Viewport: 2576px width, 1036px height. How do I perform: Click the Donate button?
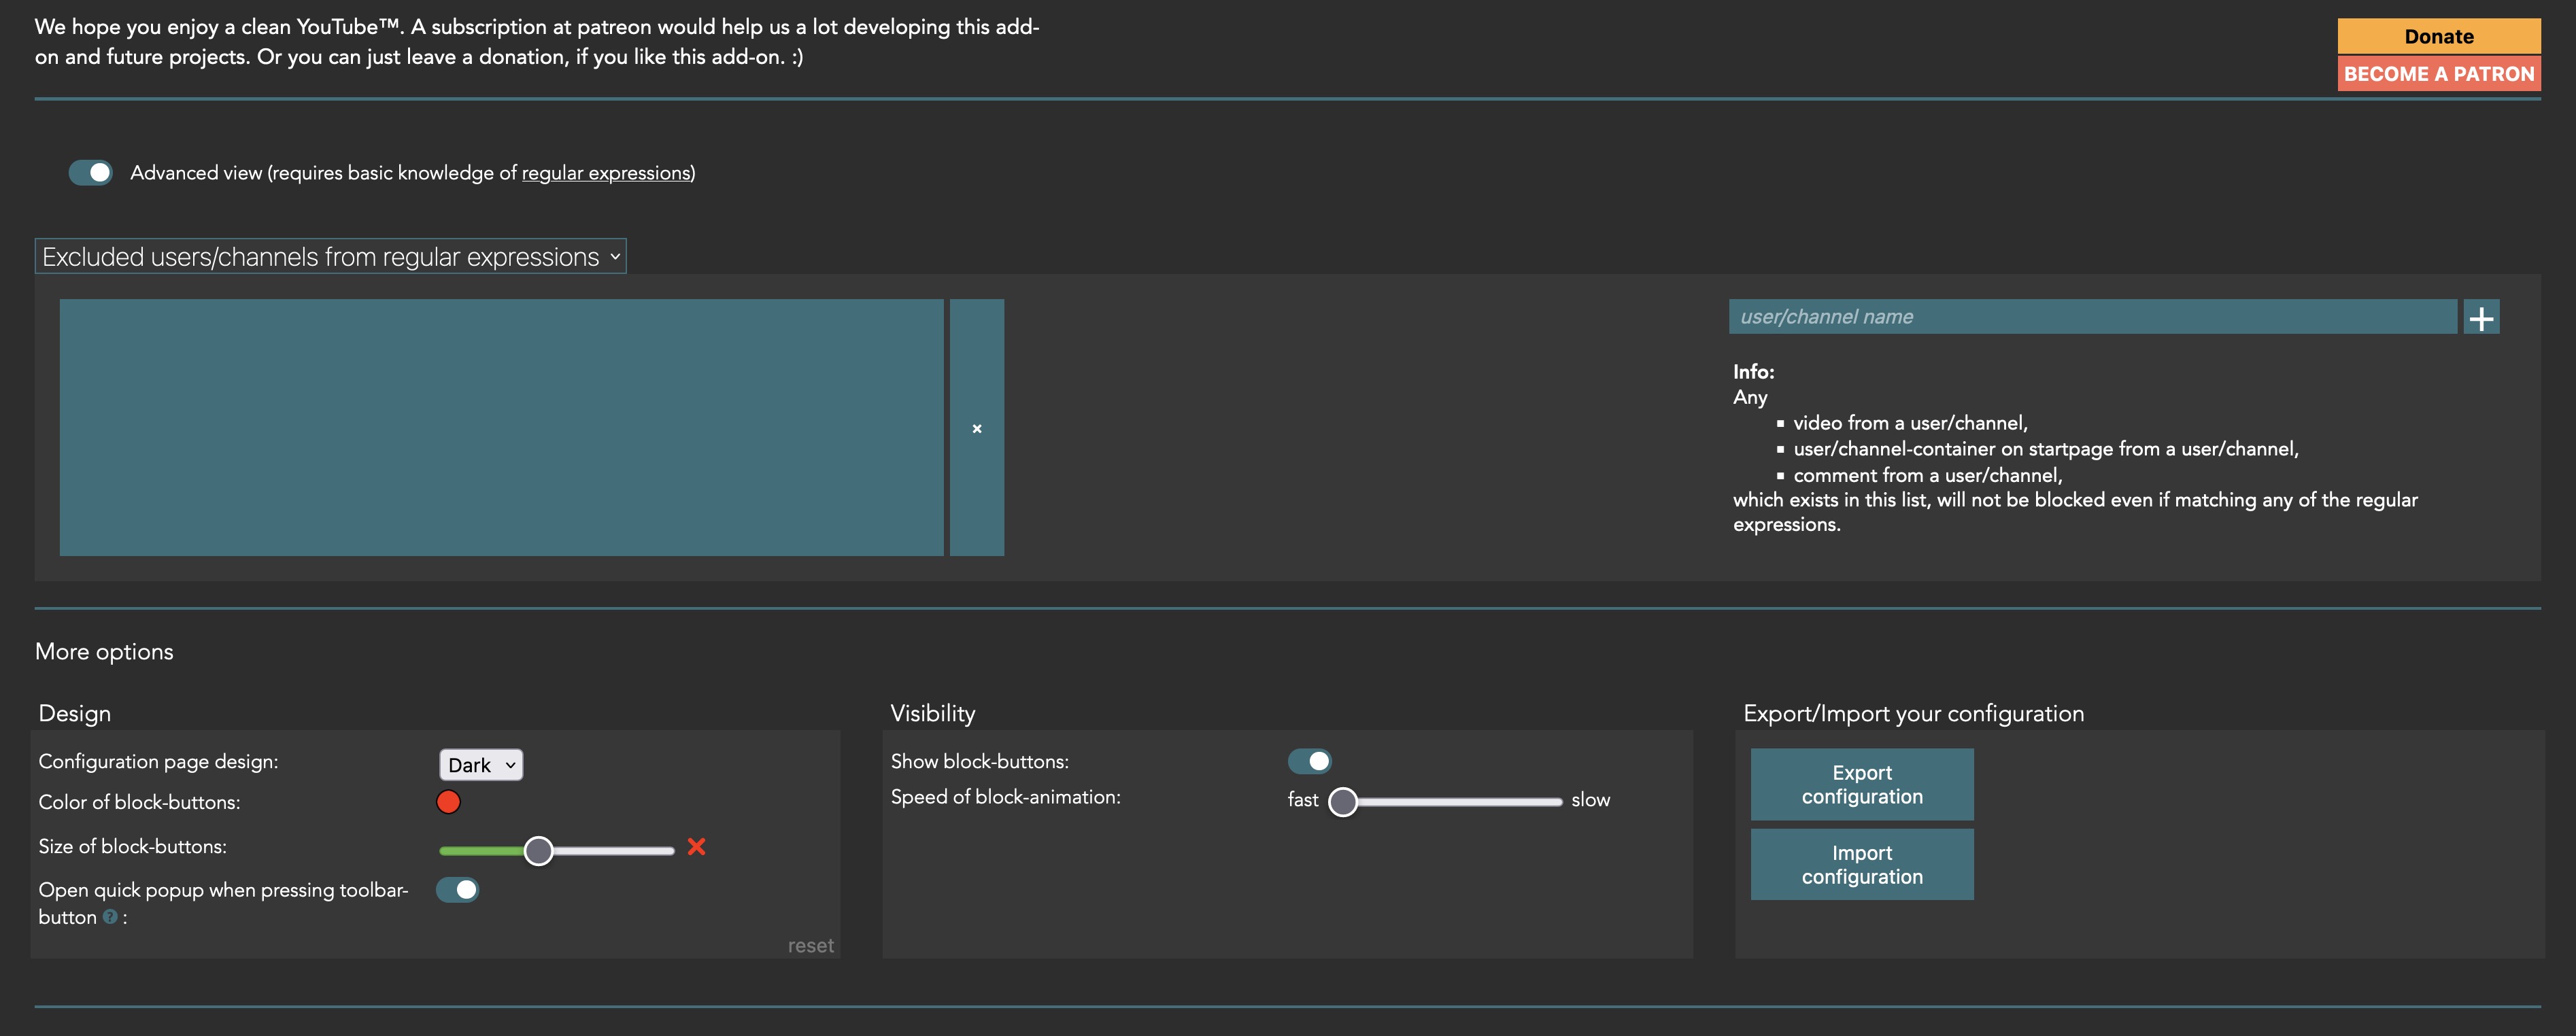pos(2438,36)
